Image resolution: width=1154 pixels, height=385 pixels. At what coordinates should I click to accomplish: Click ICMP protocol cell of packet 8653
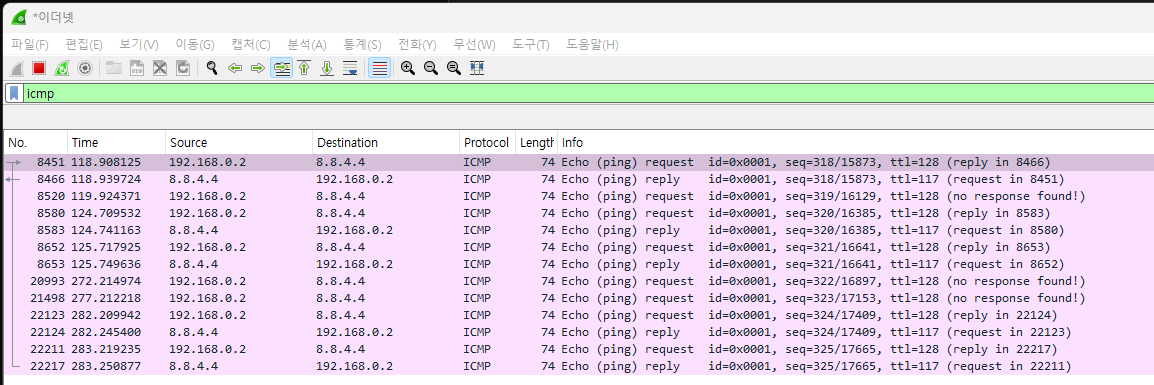tap(477, 264)
